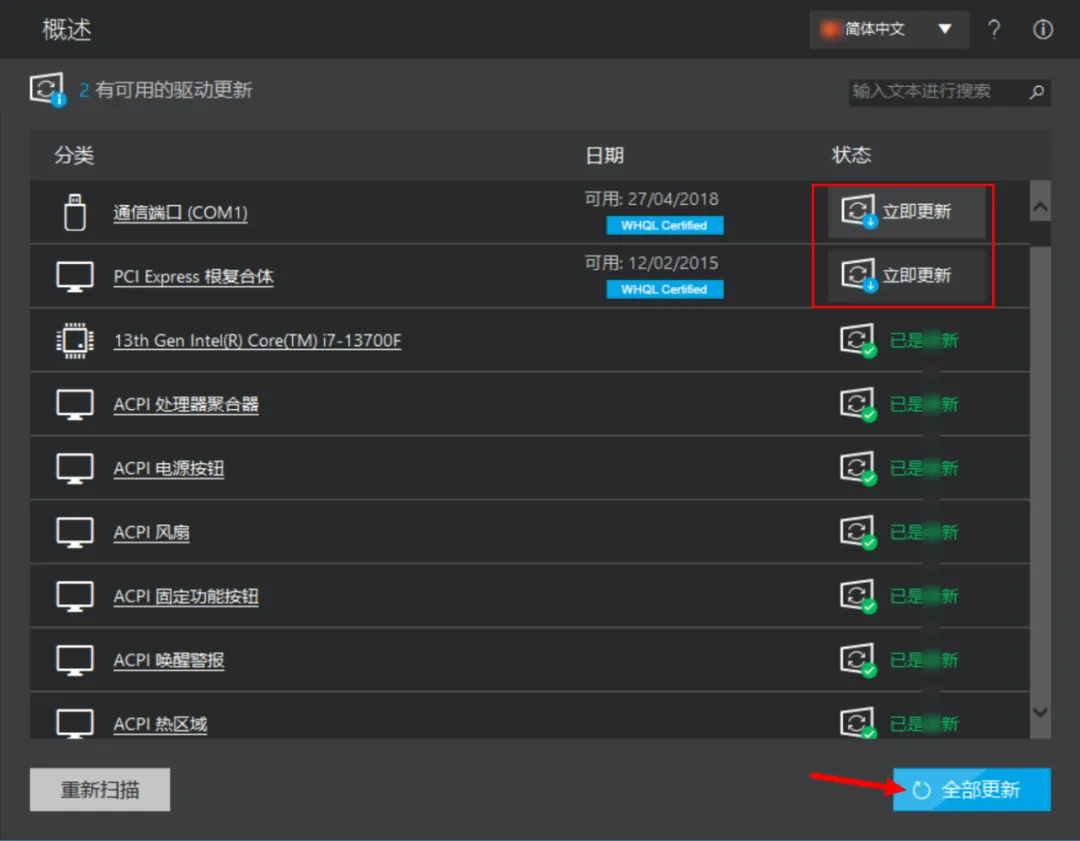Click the WHQL Certified badge for PCI Express
Viewport: 1080px width, 841px height.
[665, 289]
